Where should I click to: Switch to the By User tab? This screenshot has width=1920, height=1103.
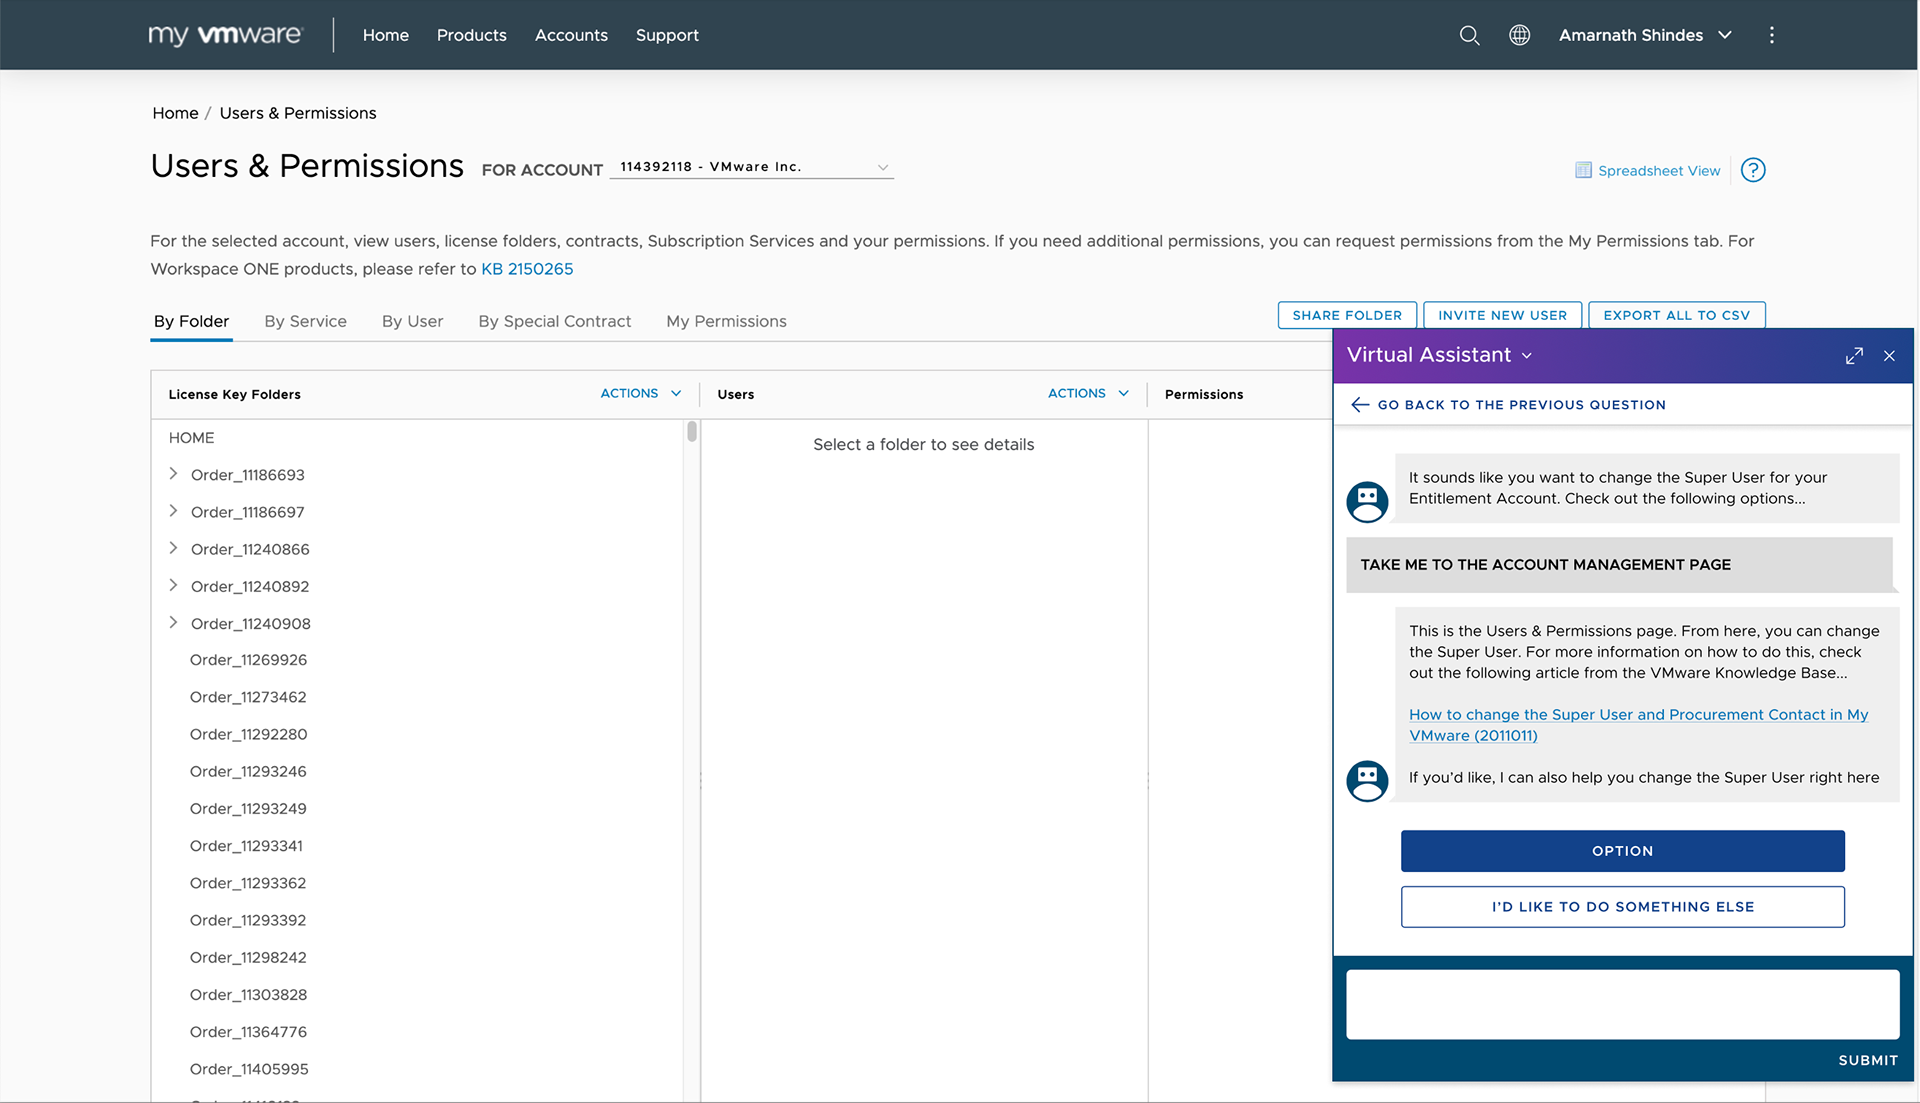point(412,321)
